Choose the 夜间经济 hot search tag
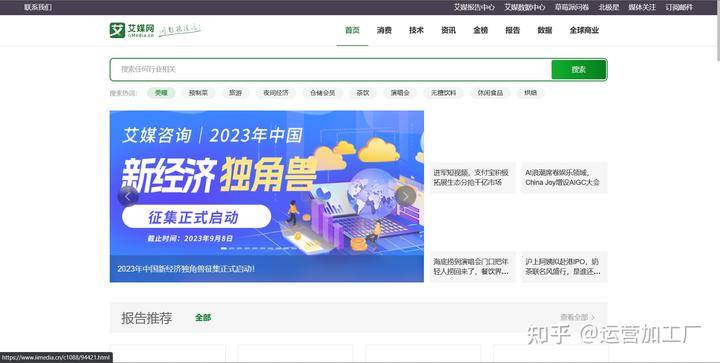Image resolution: width=720 pixels, height=363 pixels. pos(276,93)
